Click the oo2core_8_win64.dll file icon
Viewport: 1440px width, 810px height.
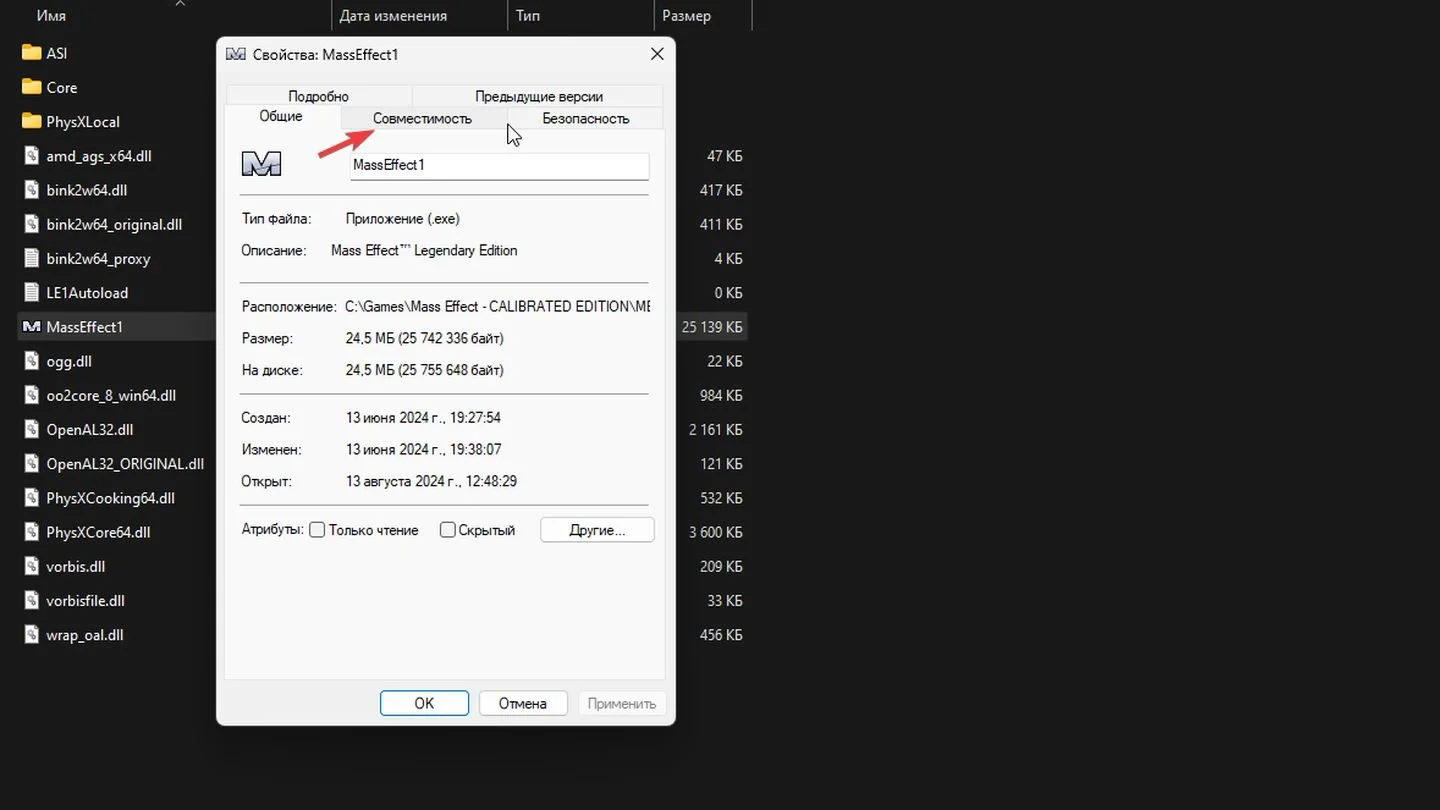tap(31, 395)
